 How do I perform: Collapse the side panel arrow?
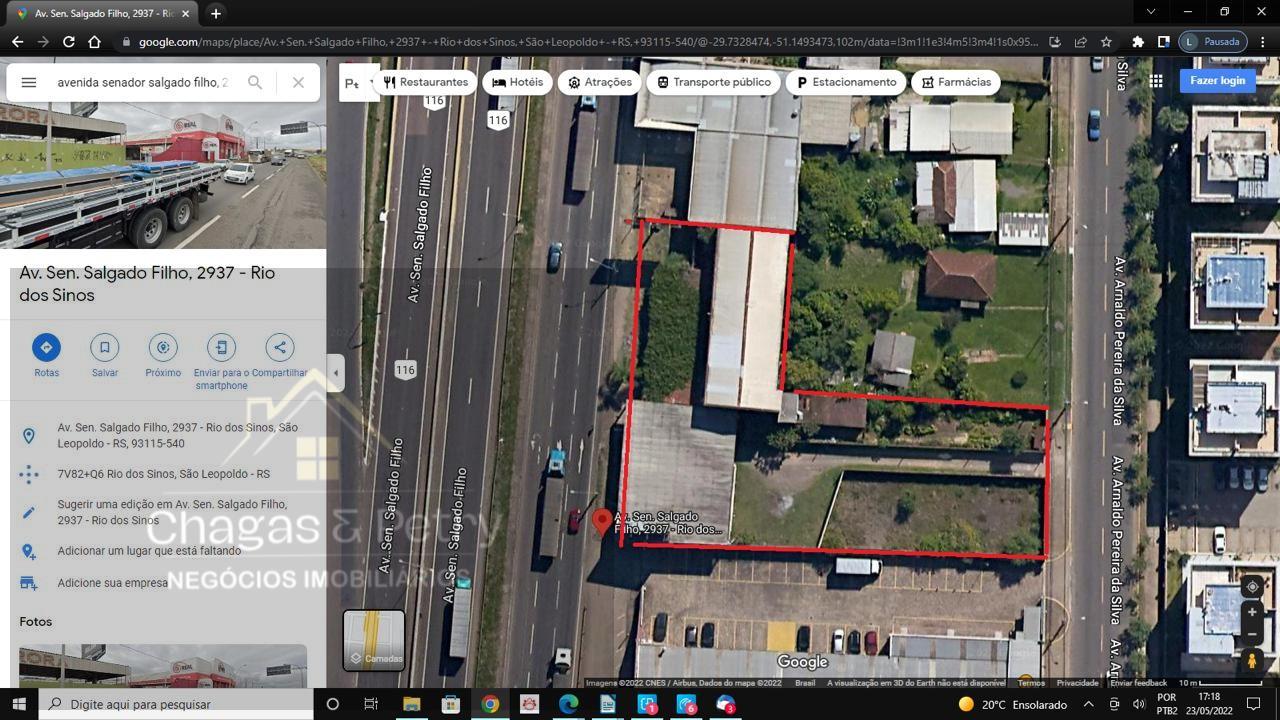336,372
